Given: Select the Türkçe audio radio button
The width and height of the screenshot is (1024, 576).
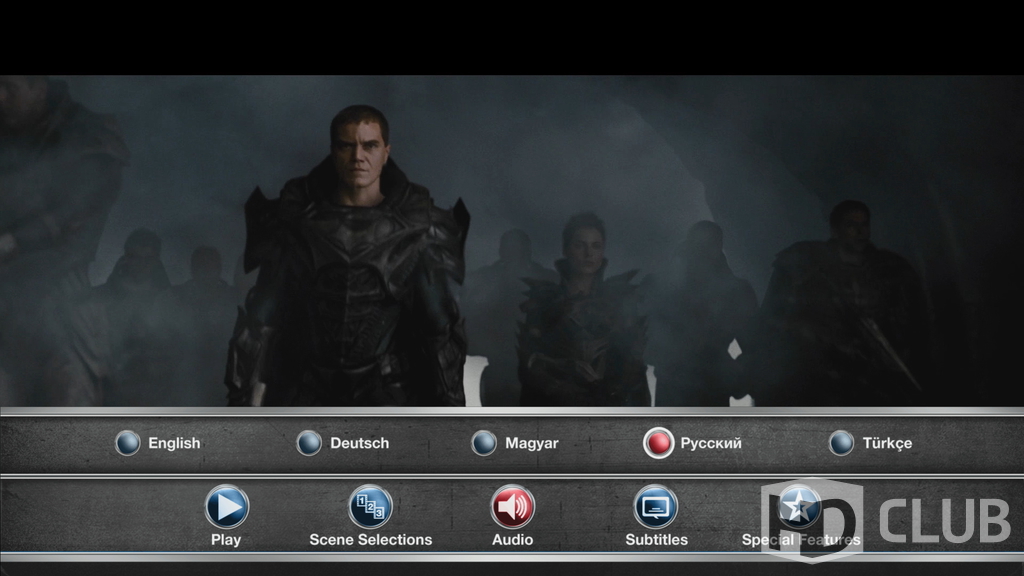Looking at the screenshot, I should coord(841,443).
